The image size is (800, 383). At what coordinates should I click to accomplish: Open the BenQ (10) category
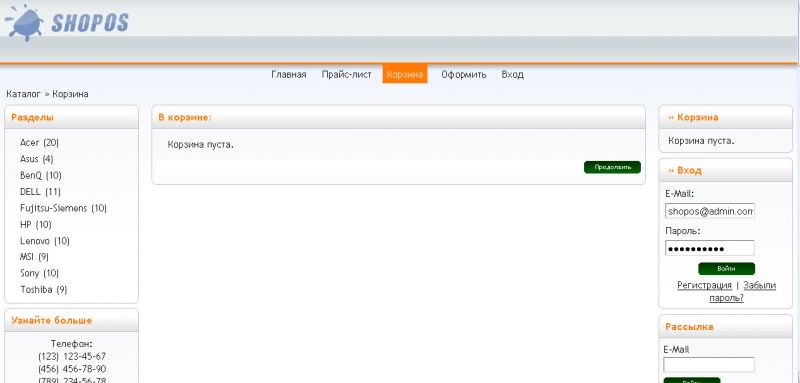pos(41,175)
